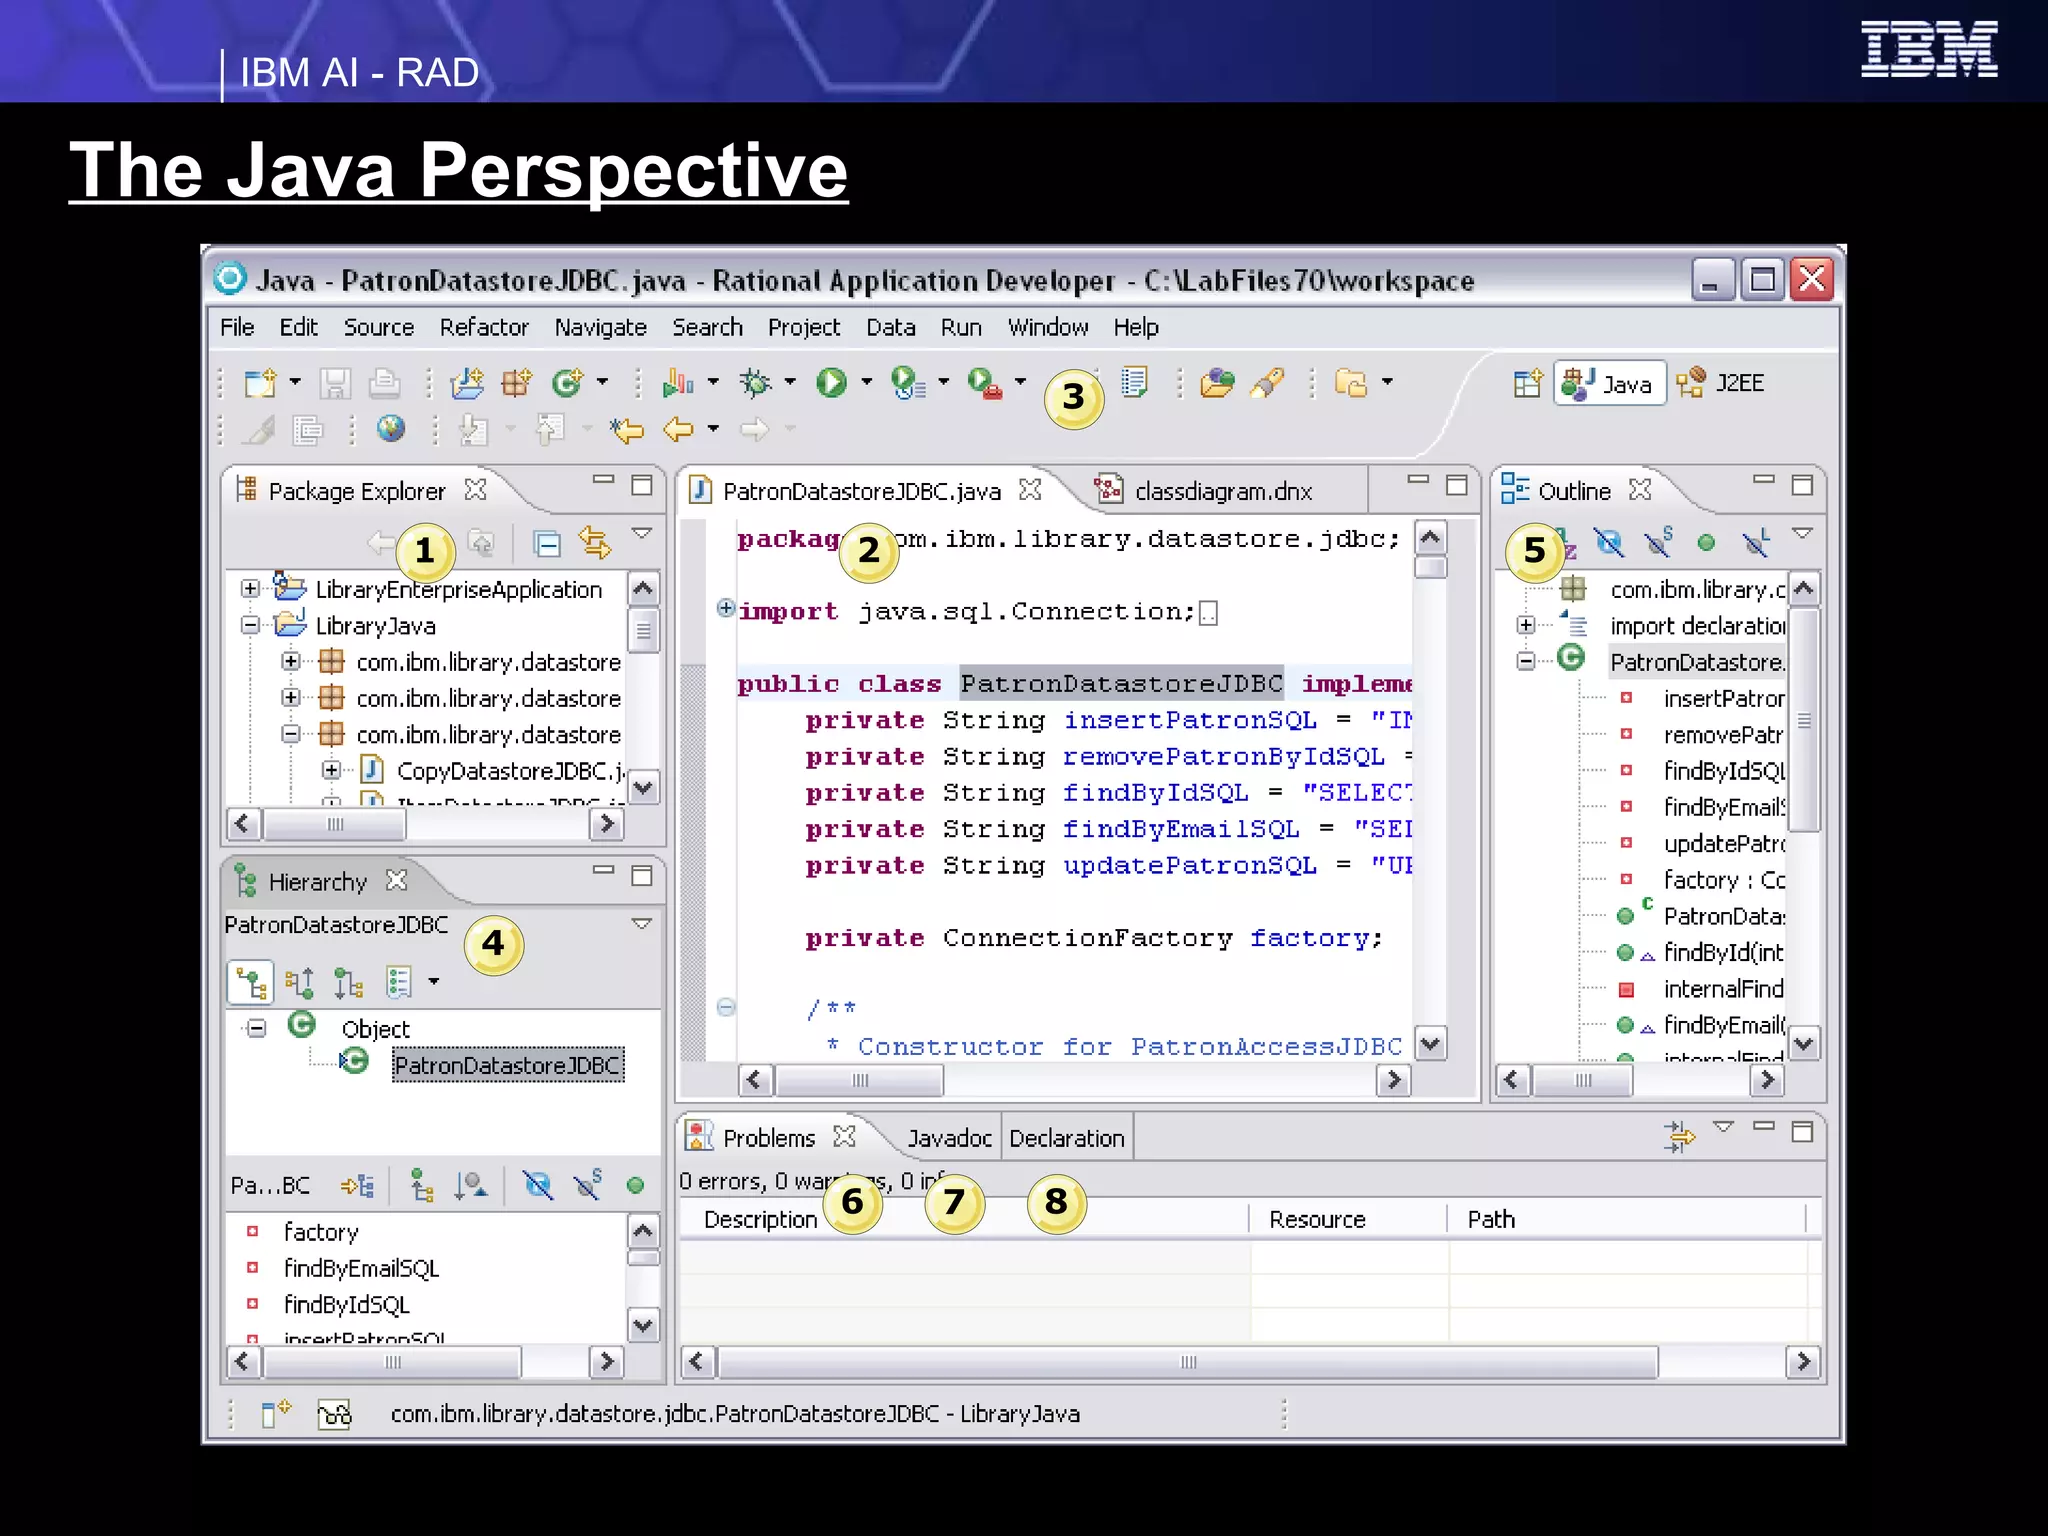Toggle Show Subtype Hierarchy button
This screenshot has width=2048, height=1536.
tap(348, 984)
